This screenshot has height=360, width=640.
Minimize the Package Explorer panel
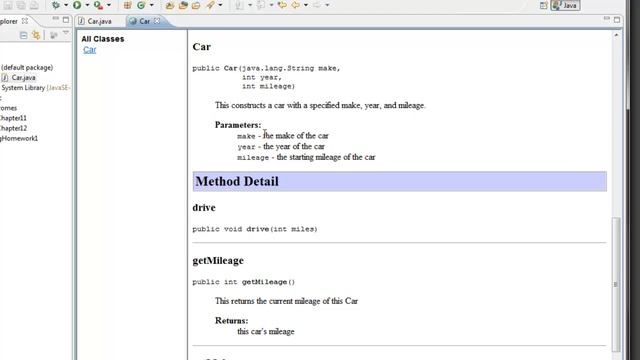(x=56, y=19)
